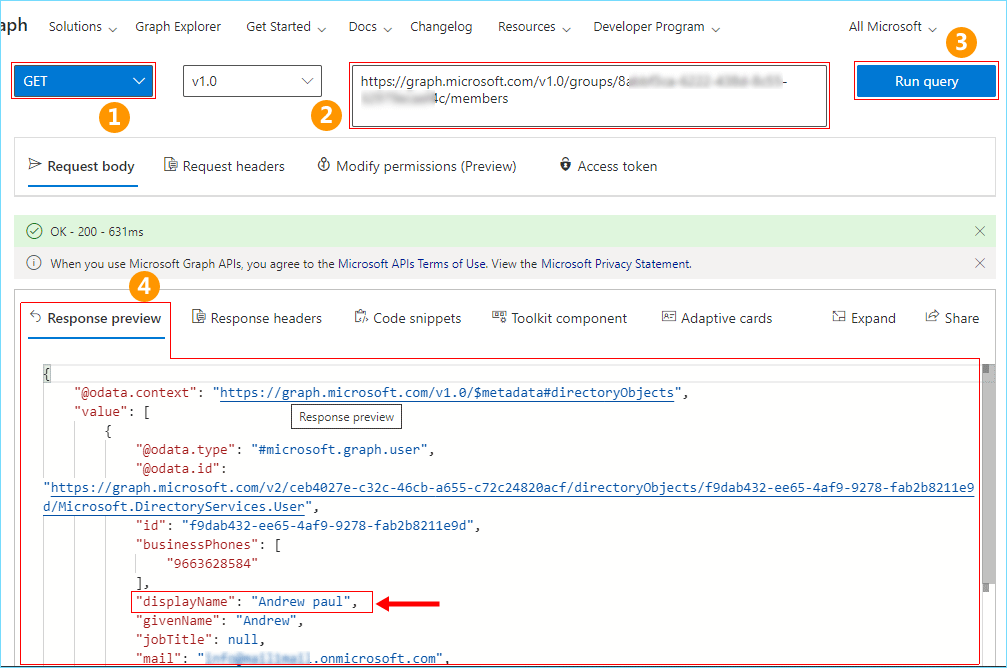The image size is (1007, 668).
Task: Click the Adaptive cards icon
Action: pyautogui.click(x=669, y=318)
